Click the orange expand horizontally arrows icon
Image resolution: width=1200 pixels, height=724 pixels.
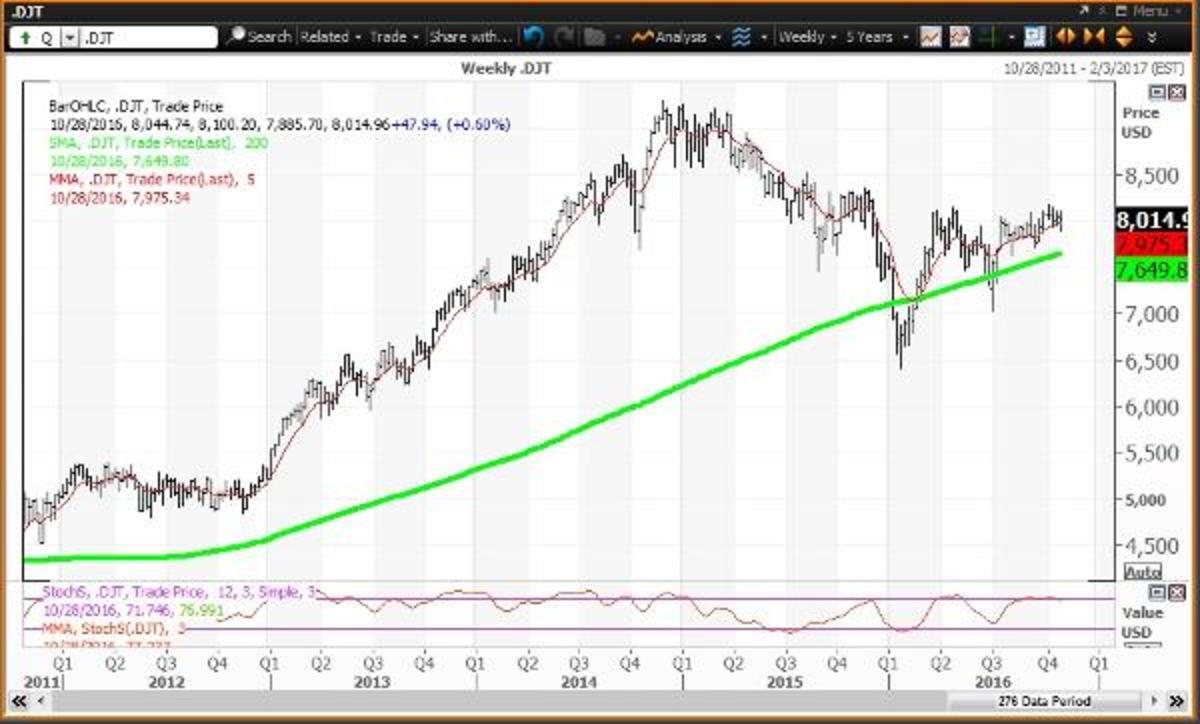[1064, 37]
